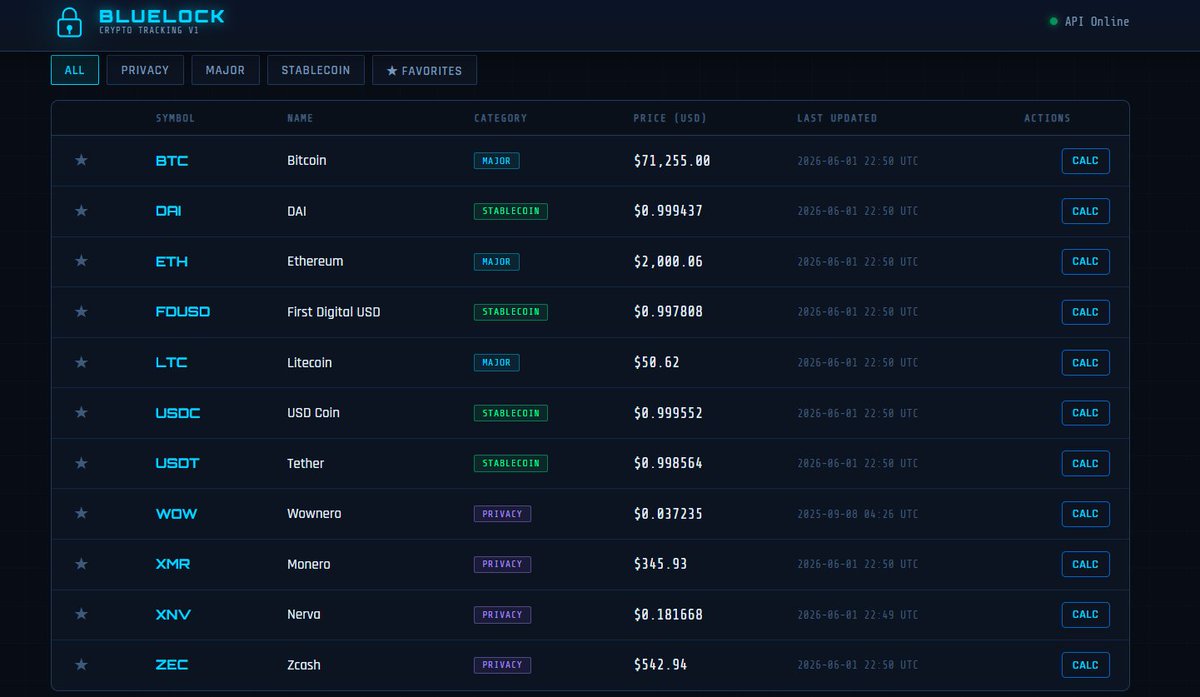Switch to the PRIVACY filter tab
This screenshot has width=1200, height=697.
click(x=145, y=70)
